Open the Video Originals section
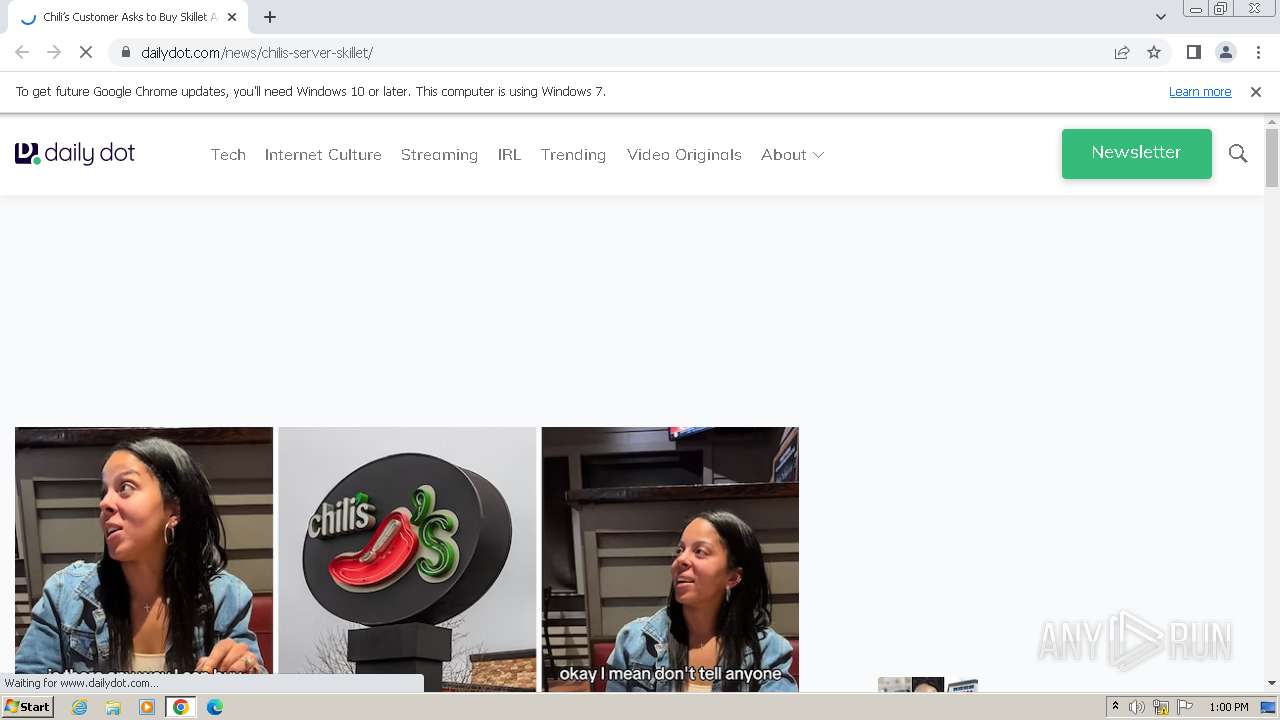1280x720 pixels. [x=684, y=155]
